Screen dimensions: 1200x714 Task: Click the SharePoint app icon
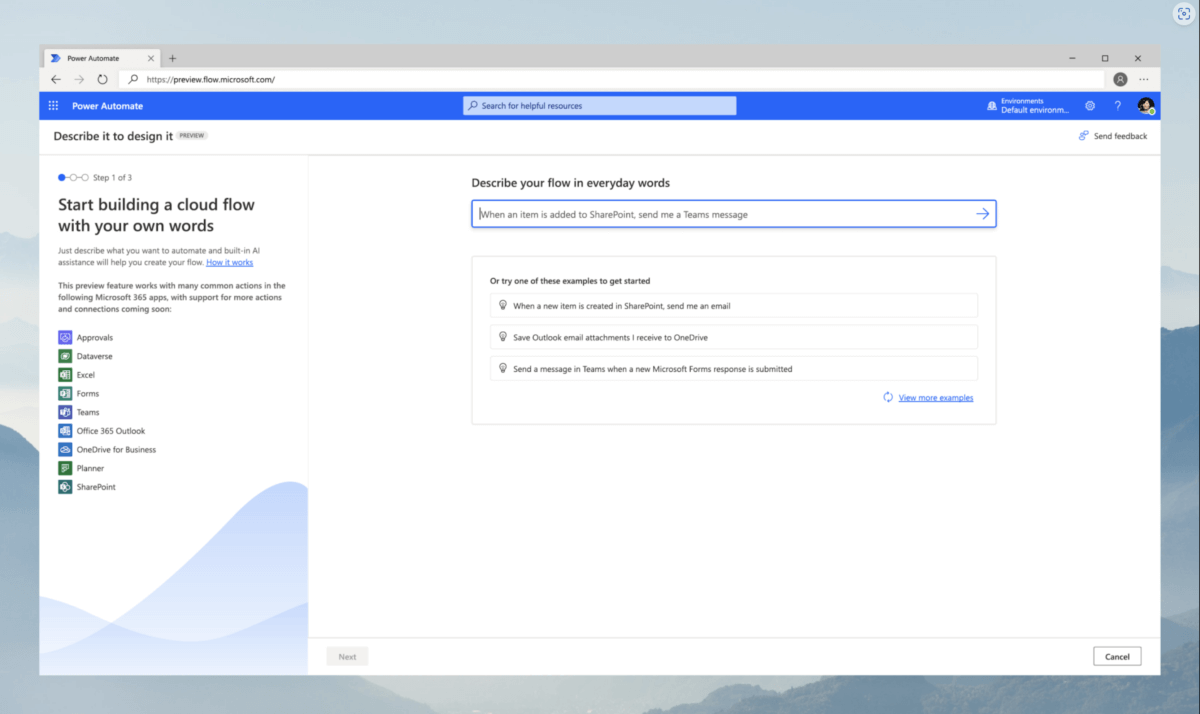65,487
